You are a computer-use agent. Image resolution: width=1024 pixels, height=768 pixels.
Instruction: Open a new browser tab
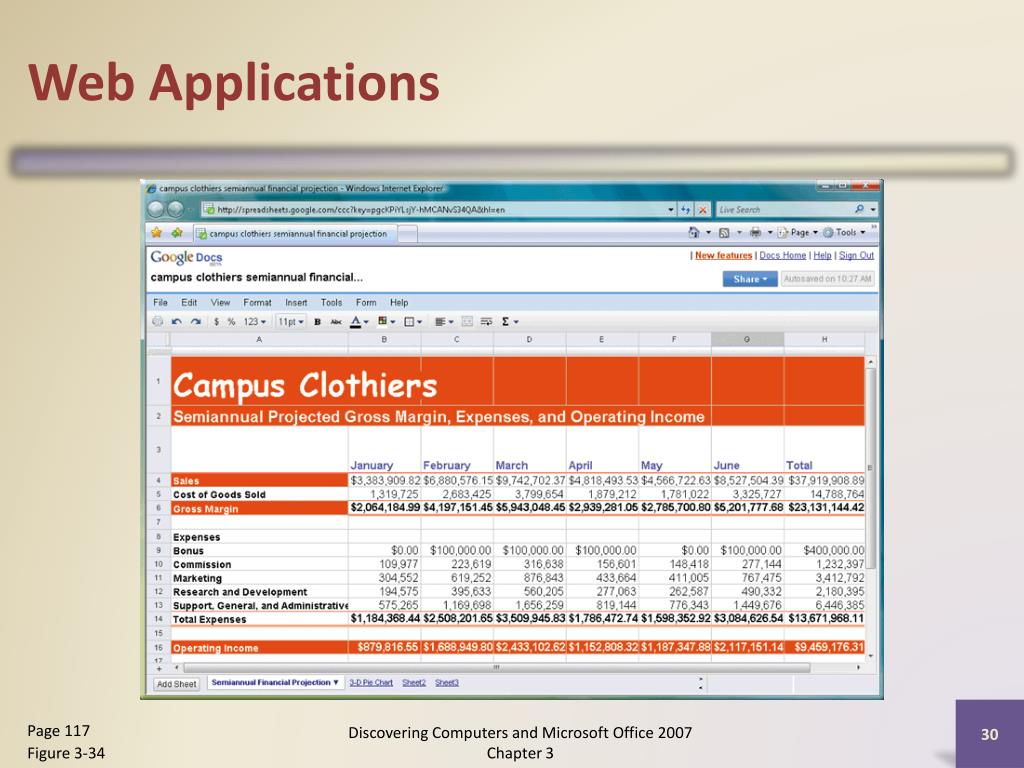tap(408, 234)
